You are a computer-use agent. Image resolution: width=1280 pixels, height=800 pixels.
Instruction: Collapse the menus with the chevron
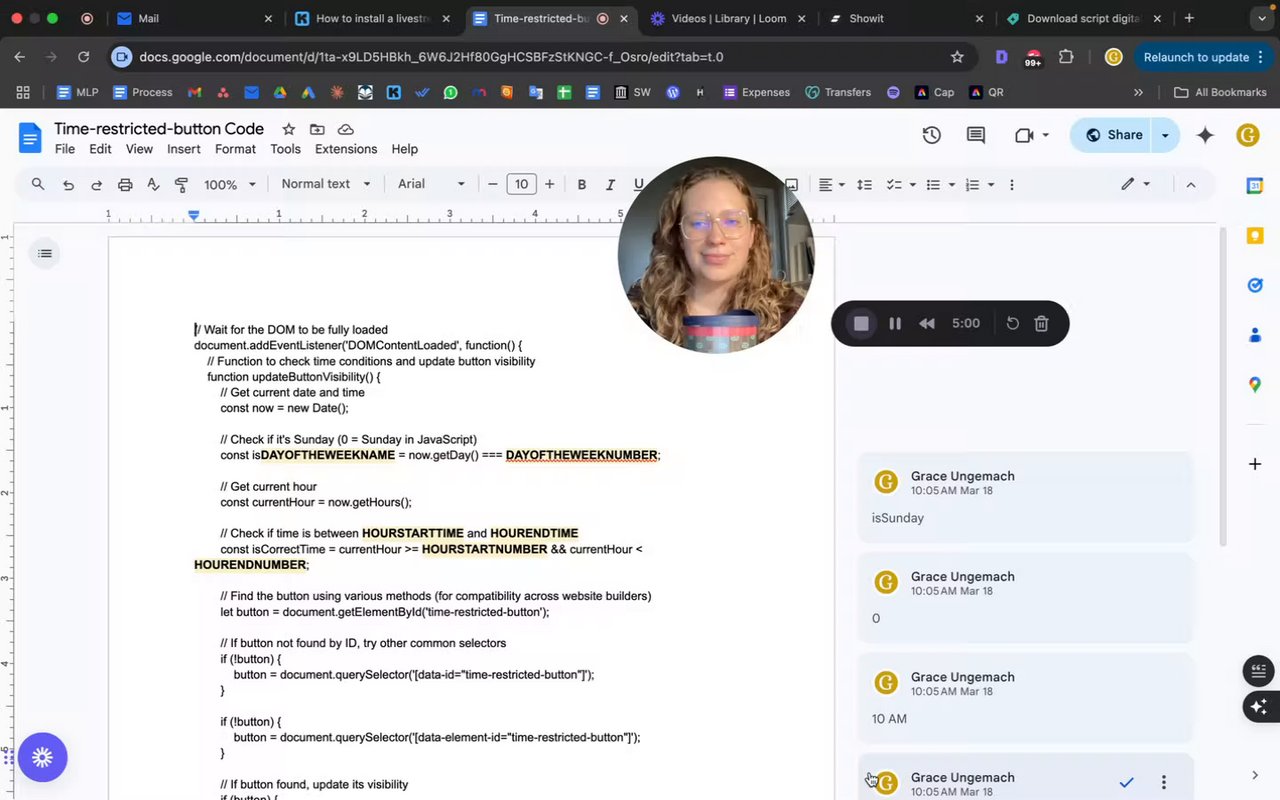click(x=1190, y=184)
